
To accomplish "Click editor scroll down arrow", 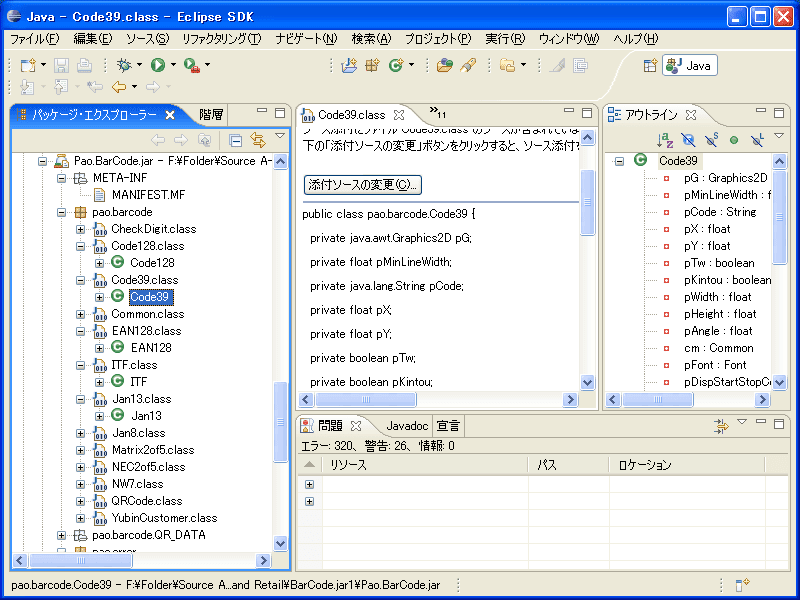I will coord(587,382).
